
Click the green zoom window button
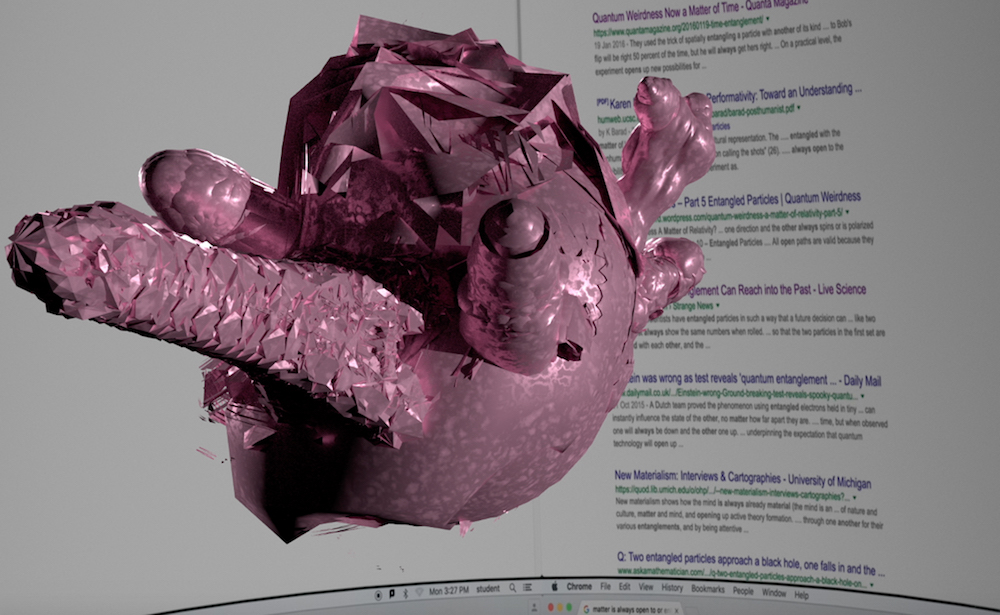coord(569,607)
